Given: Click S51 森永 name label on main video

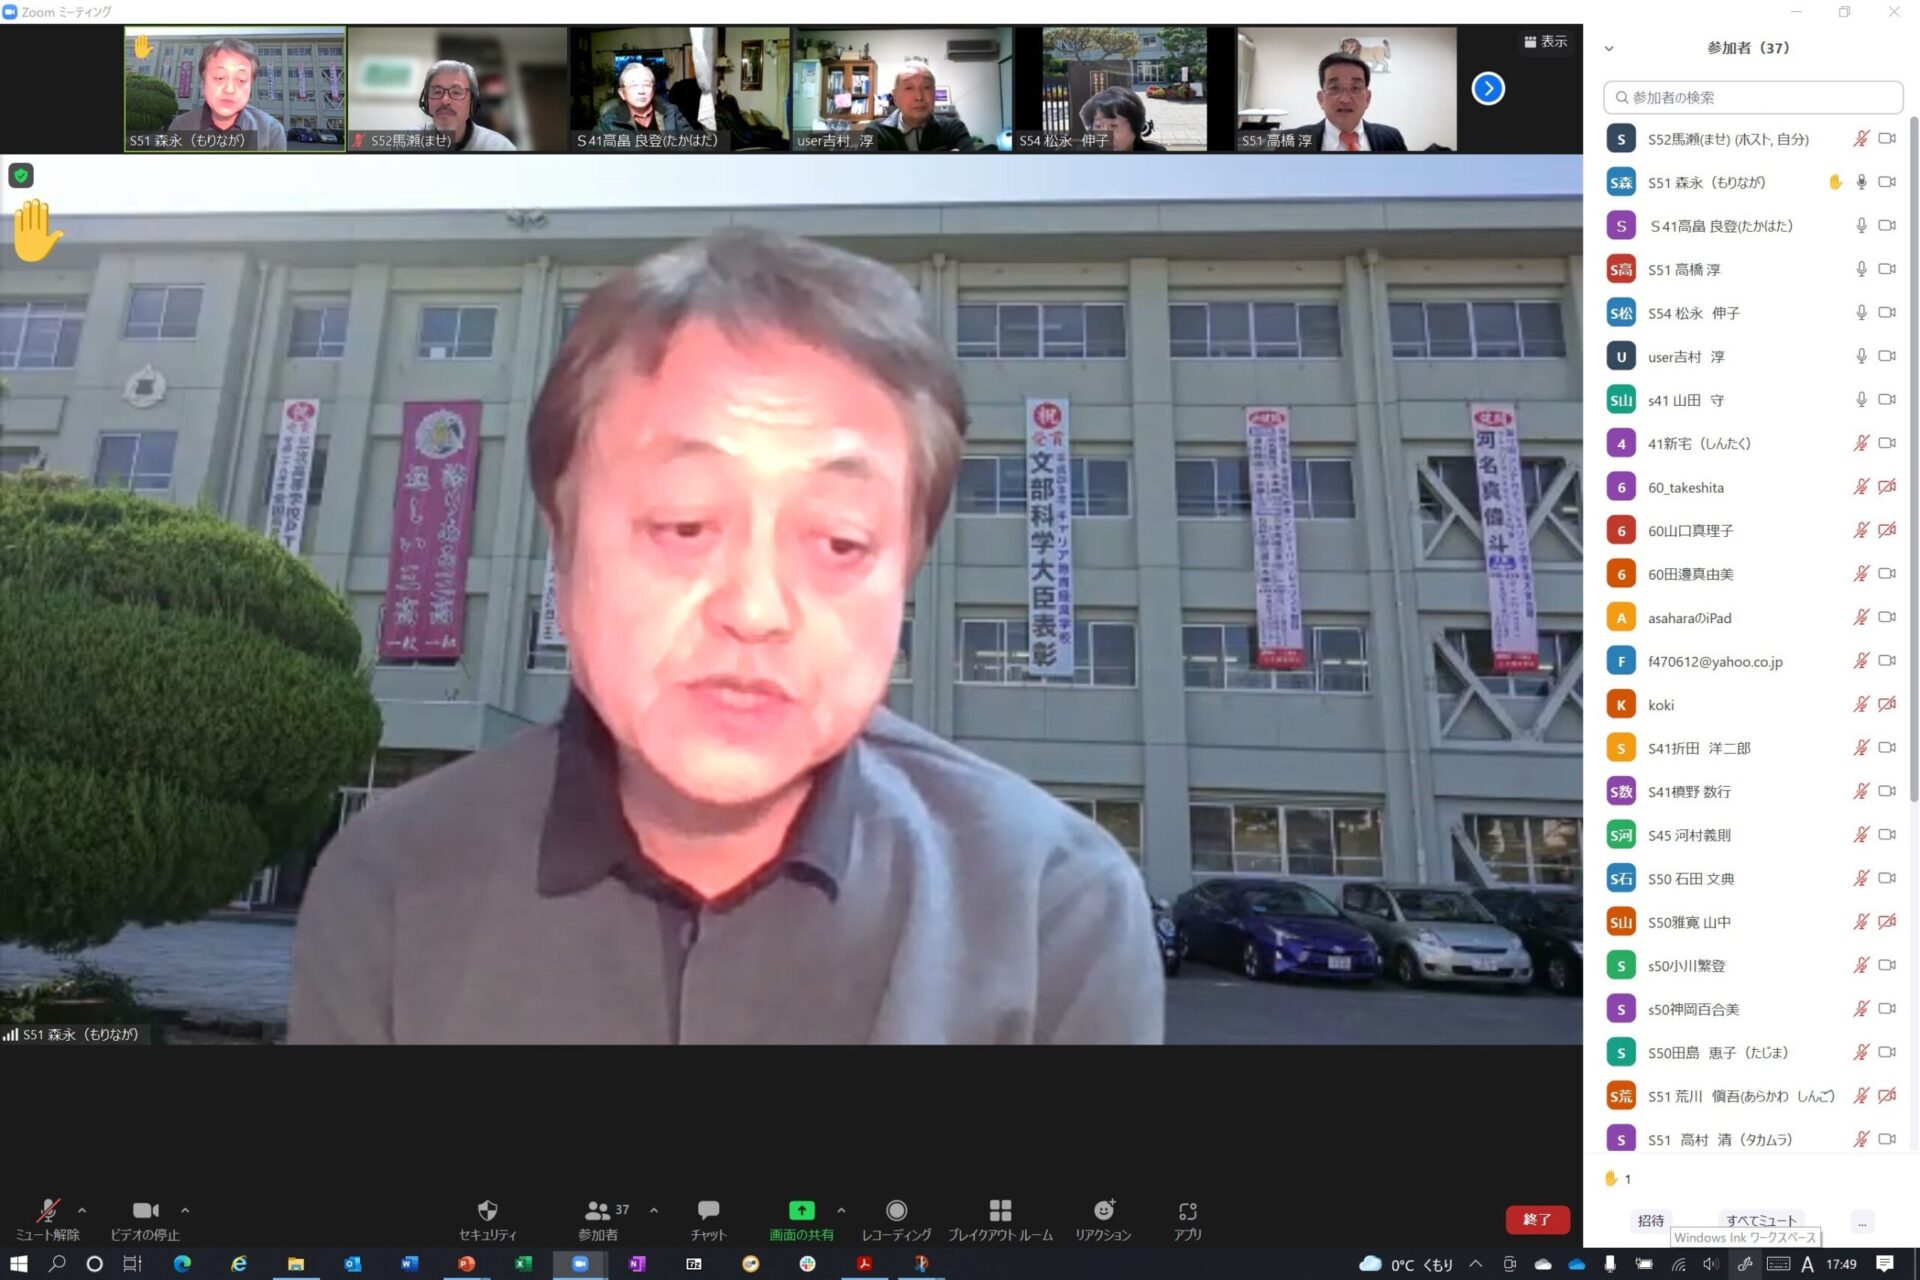Looking at the screenshot, I should pyautogui.click(x=80, y=1035).
